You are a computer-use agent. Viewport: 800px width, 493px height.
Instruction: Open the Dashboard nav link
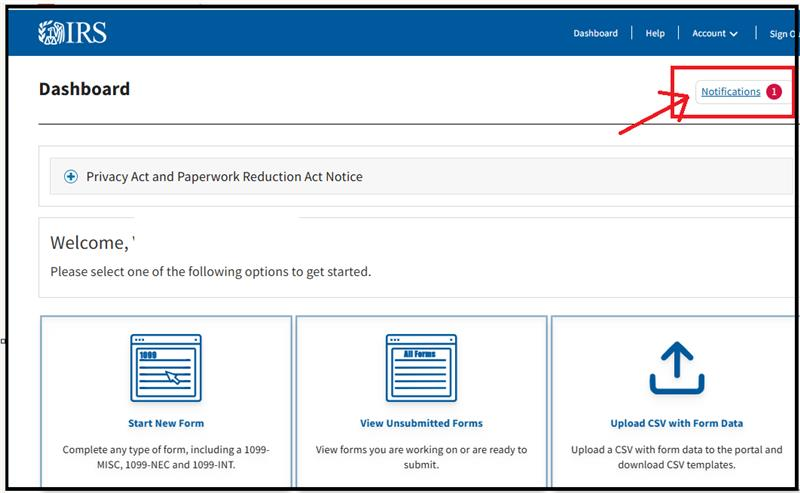point(595,33)
